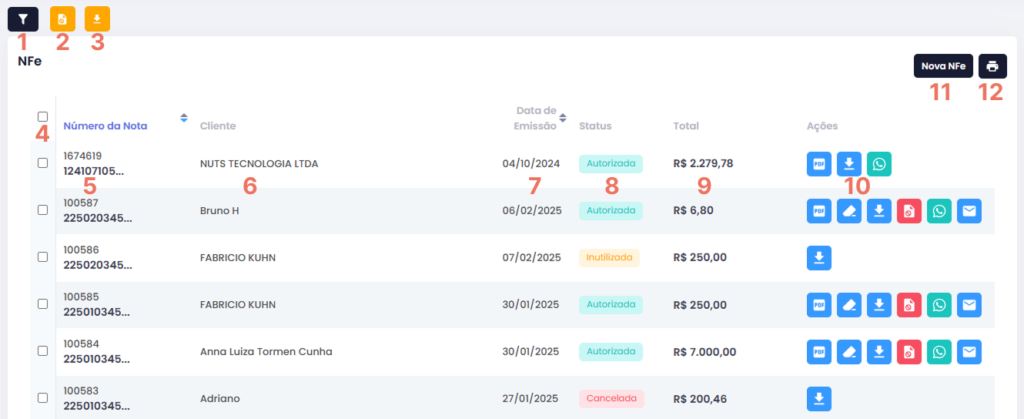
Task: Click the Autorizada status badge for Bruno H
Action: coord(610,210)
